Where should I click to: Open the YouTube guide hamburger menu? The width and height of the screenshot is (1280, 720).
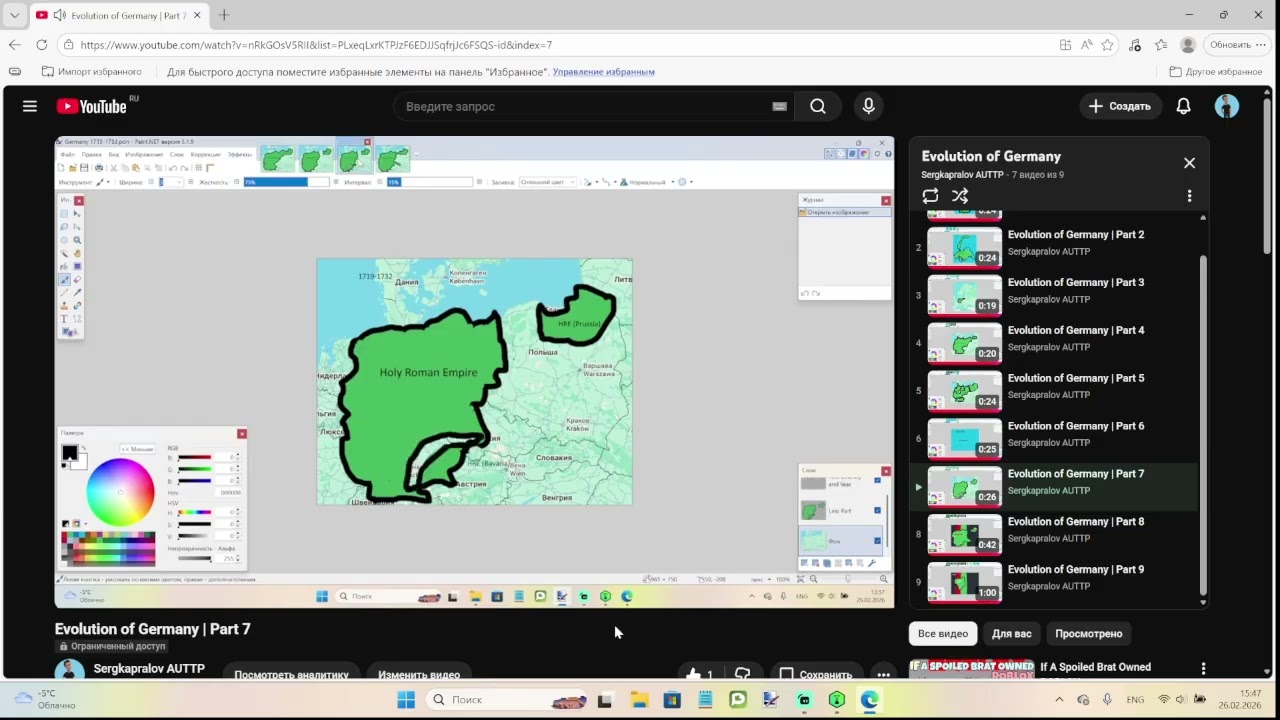point(30,106)
